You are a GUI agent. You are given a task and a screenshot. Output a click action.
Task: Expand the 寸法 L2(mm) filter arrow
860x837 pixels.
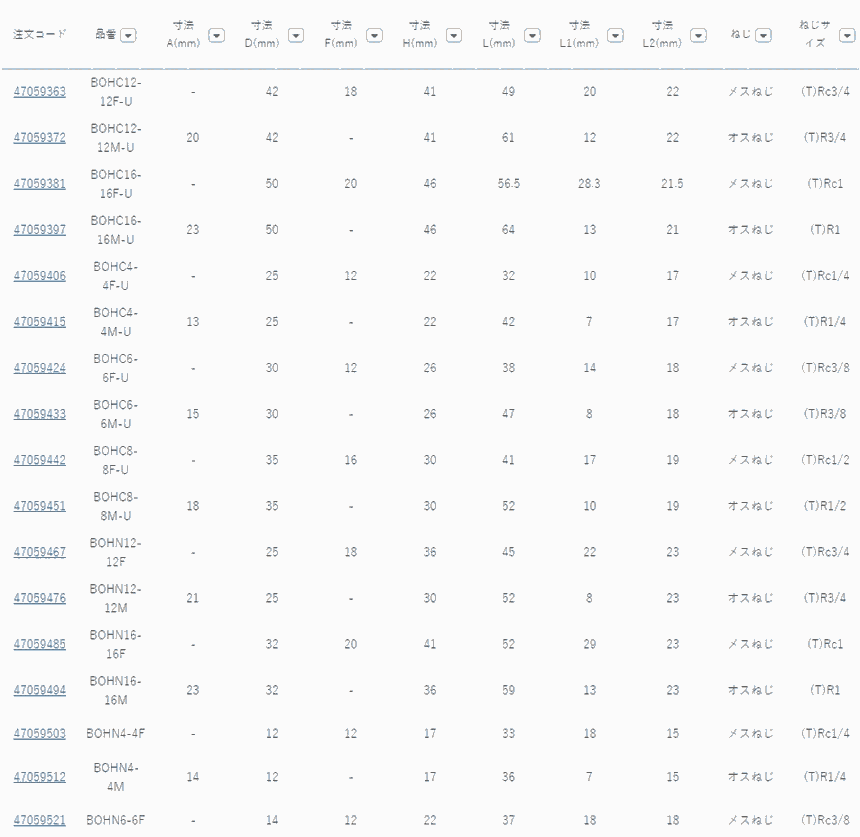coord(698,36)
